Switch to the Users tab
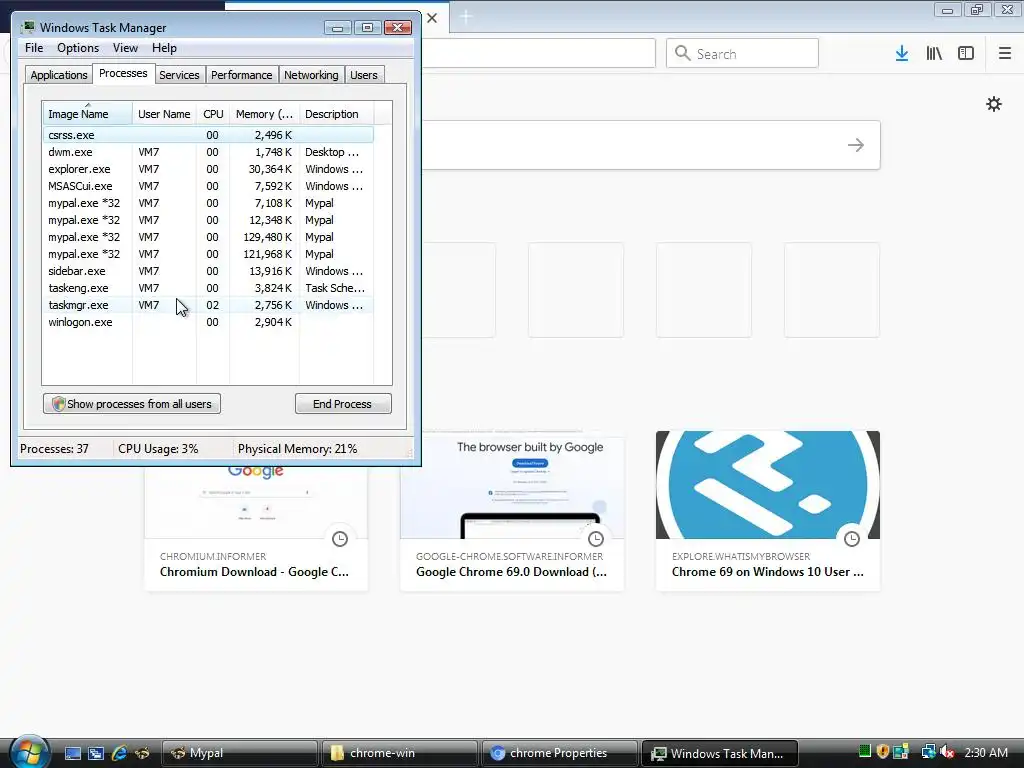This screenshot has width=1024, height=768. pyautogui.click(x=364, y=75)
